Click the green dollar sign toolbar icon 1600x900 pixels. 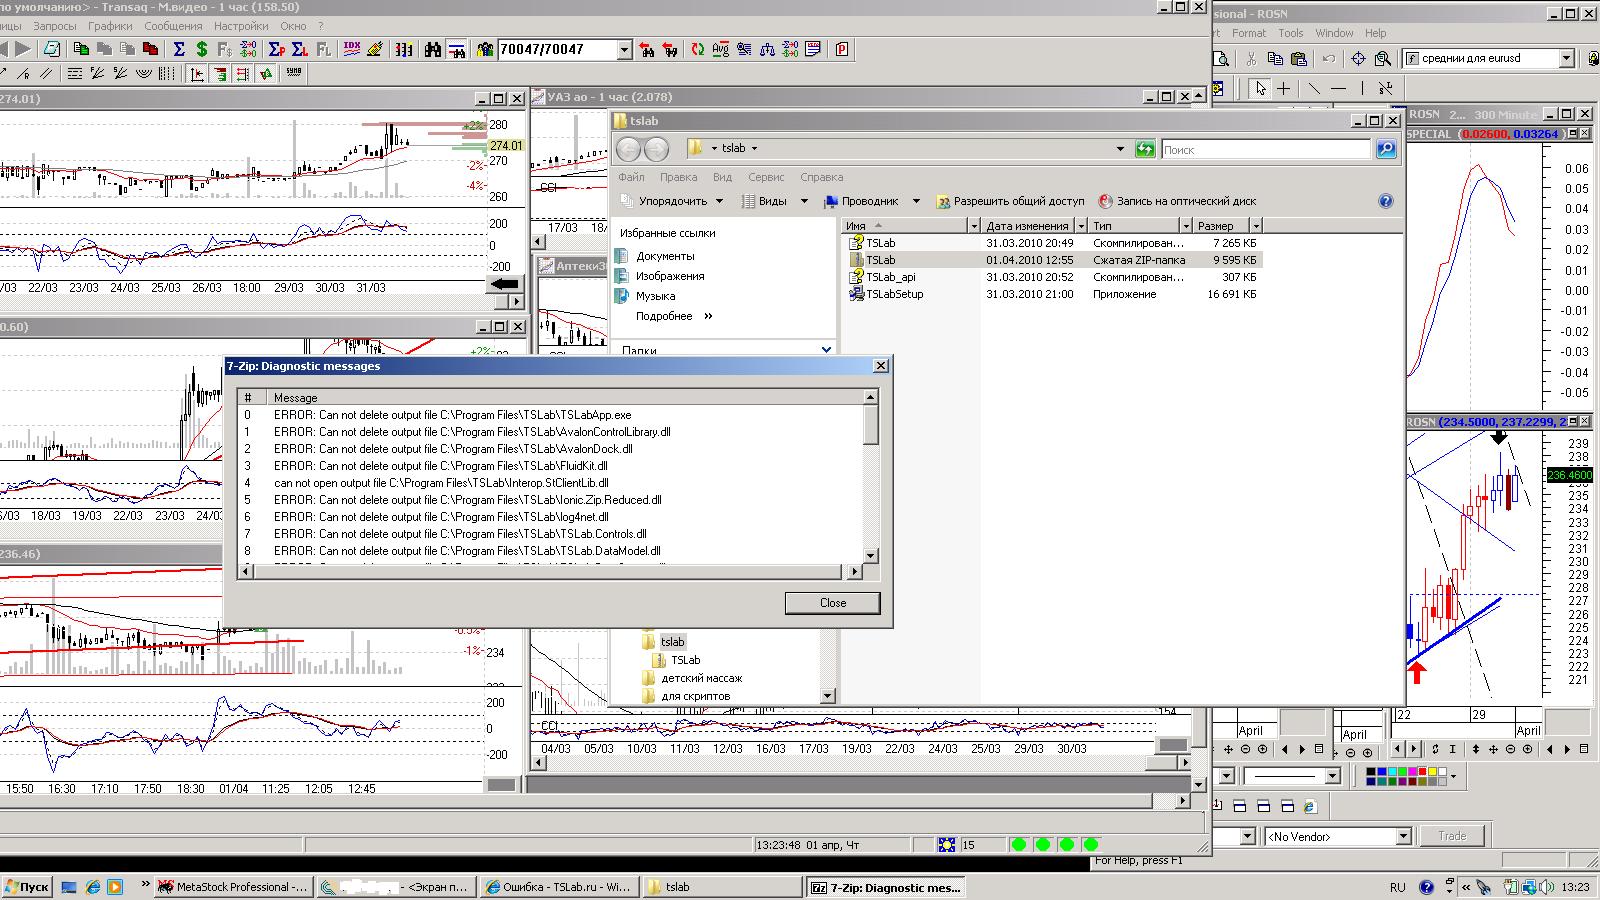pos(202,49)
